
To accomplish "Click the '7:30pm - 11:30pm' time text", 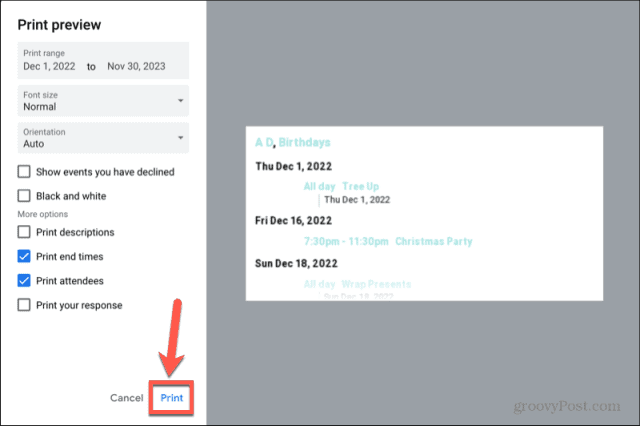I will point(346,242).
